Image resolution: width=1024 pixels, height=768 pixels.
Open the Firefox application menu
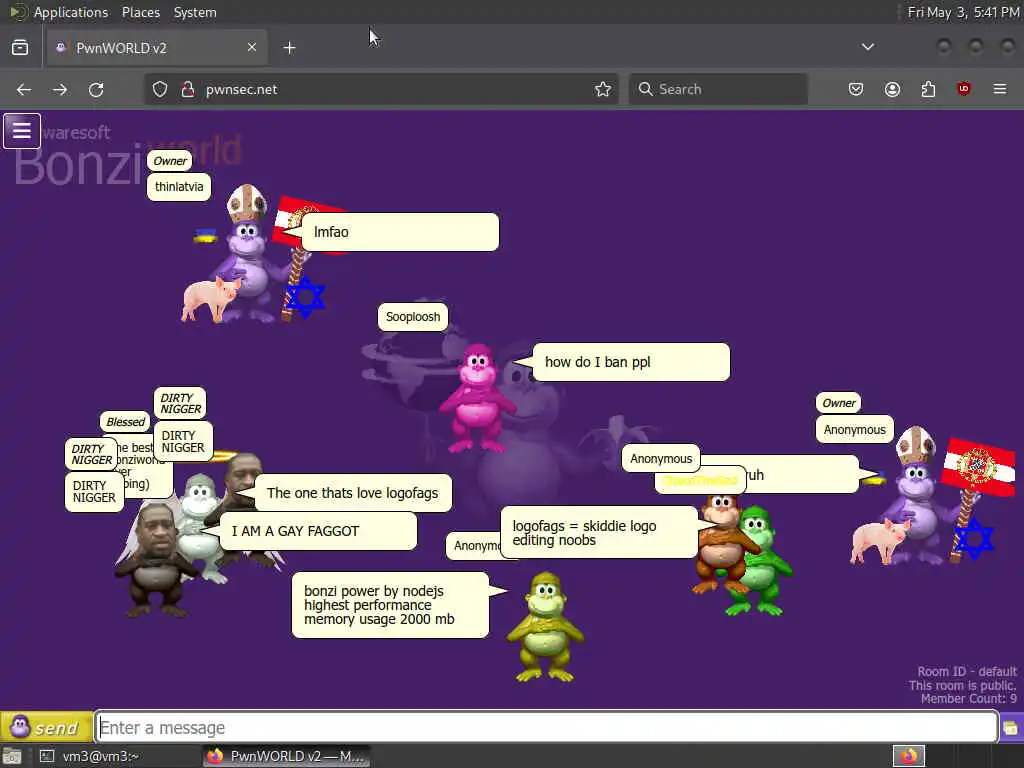click(x=1000, y=89)
